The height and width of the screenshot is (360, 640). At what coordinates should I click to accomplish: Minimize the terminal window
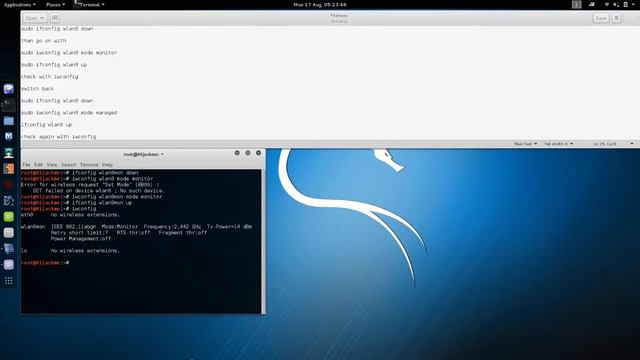pyautogui.click(x=237, y=153)
